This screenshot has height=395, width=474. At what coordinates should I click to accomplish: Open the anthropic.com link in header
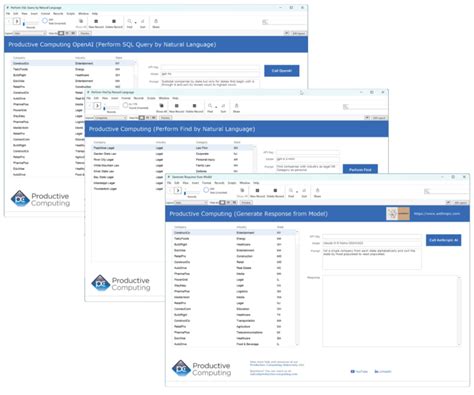click(x=437, y=214)
